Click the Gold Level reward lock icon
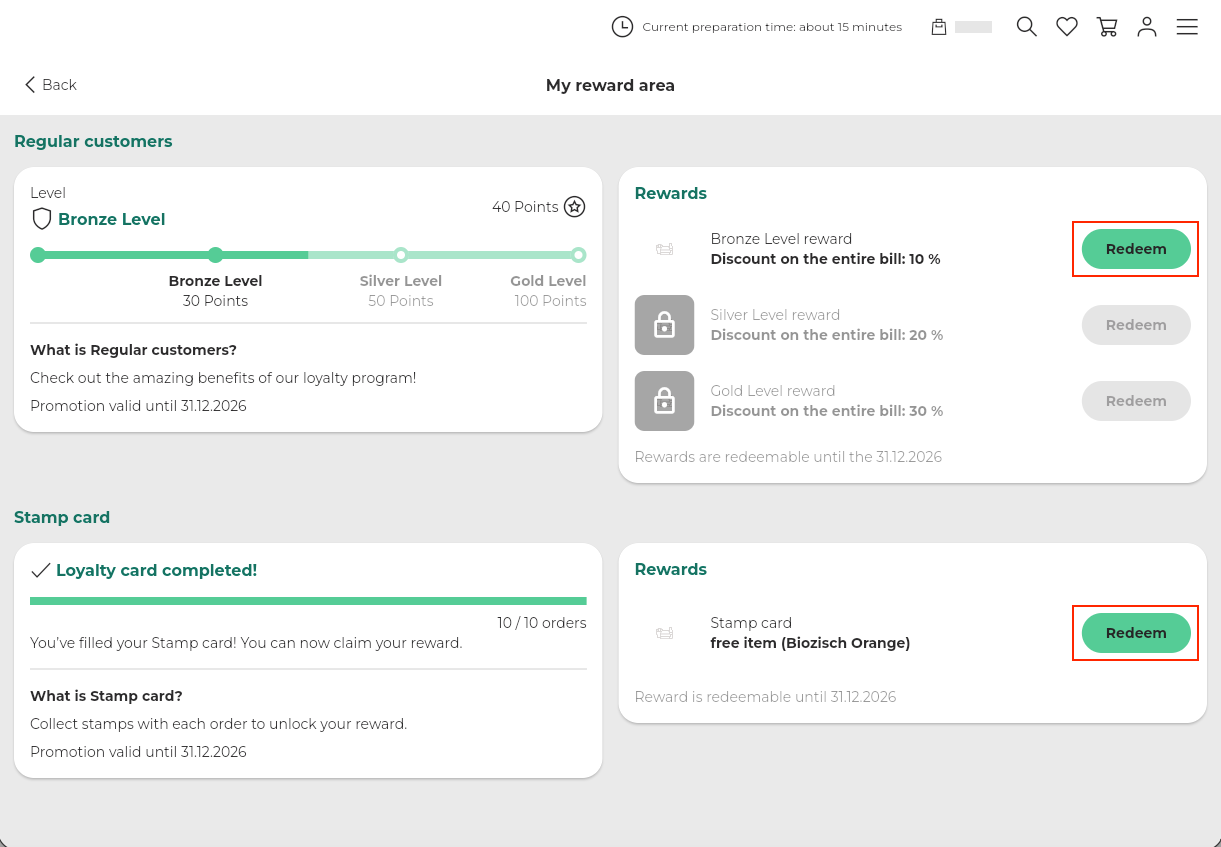The width and height of the screenshot is (1221, 847). pos(664,401)
